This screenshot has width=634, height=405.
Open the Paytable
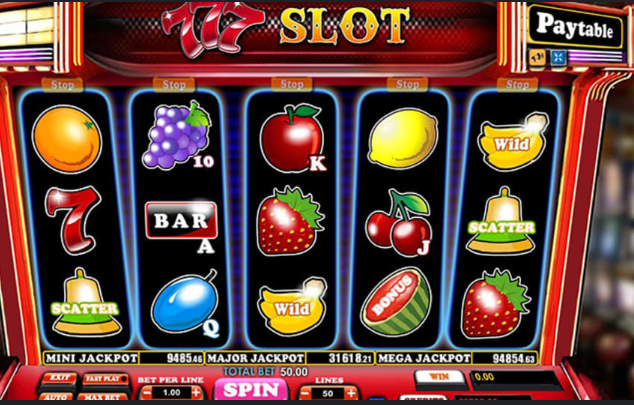[x=575, y=26]
